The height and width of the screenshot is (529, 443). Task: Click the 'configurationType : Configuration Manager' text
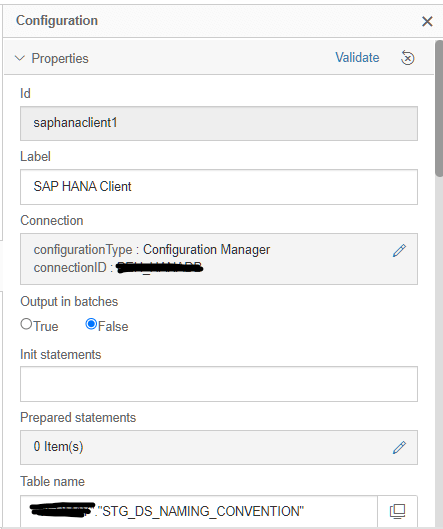(151, 250)
